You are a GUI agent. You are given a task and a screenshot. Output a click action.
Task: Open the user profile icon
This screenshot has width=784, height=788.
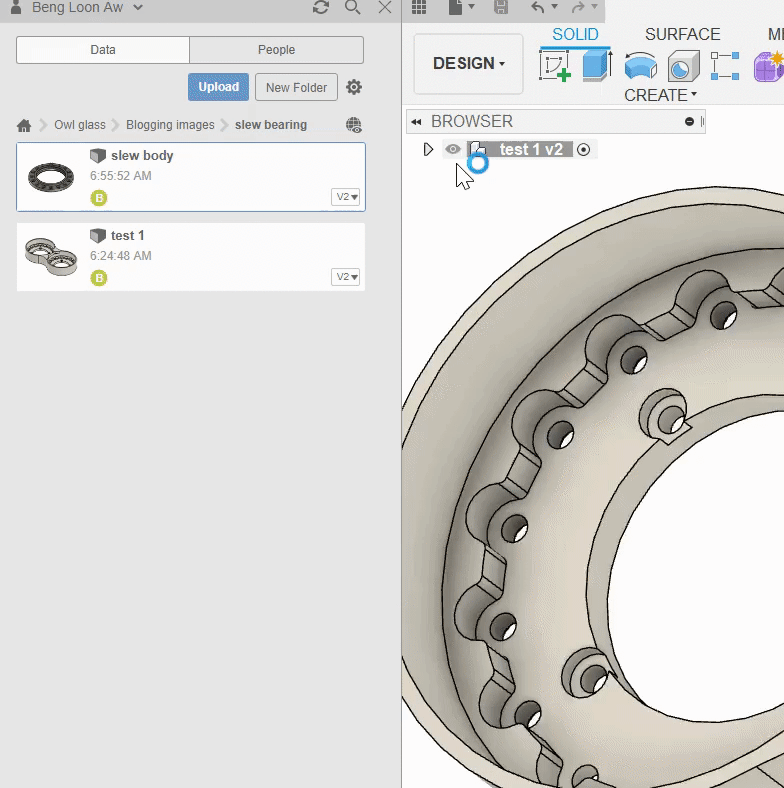click(x=16, y=7)
